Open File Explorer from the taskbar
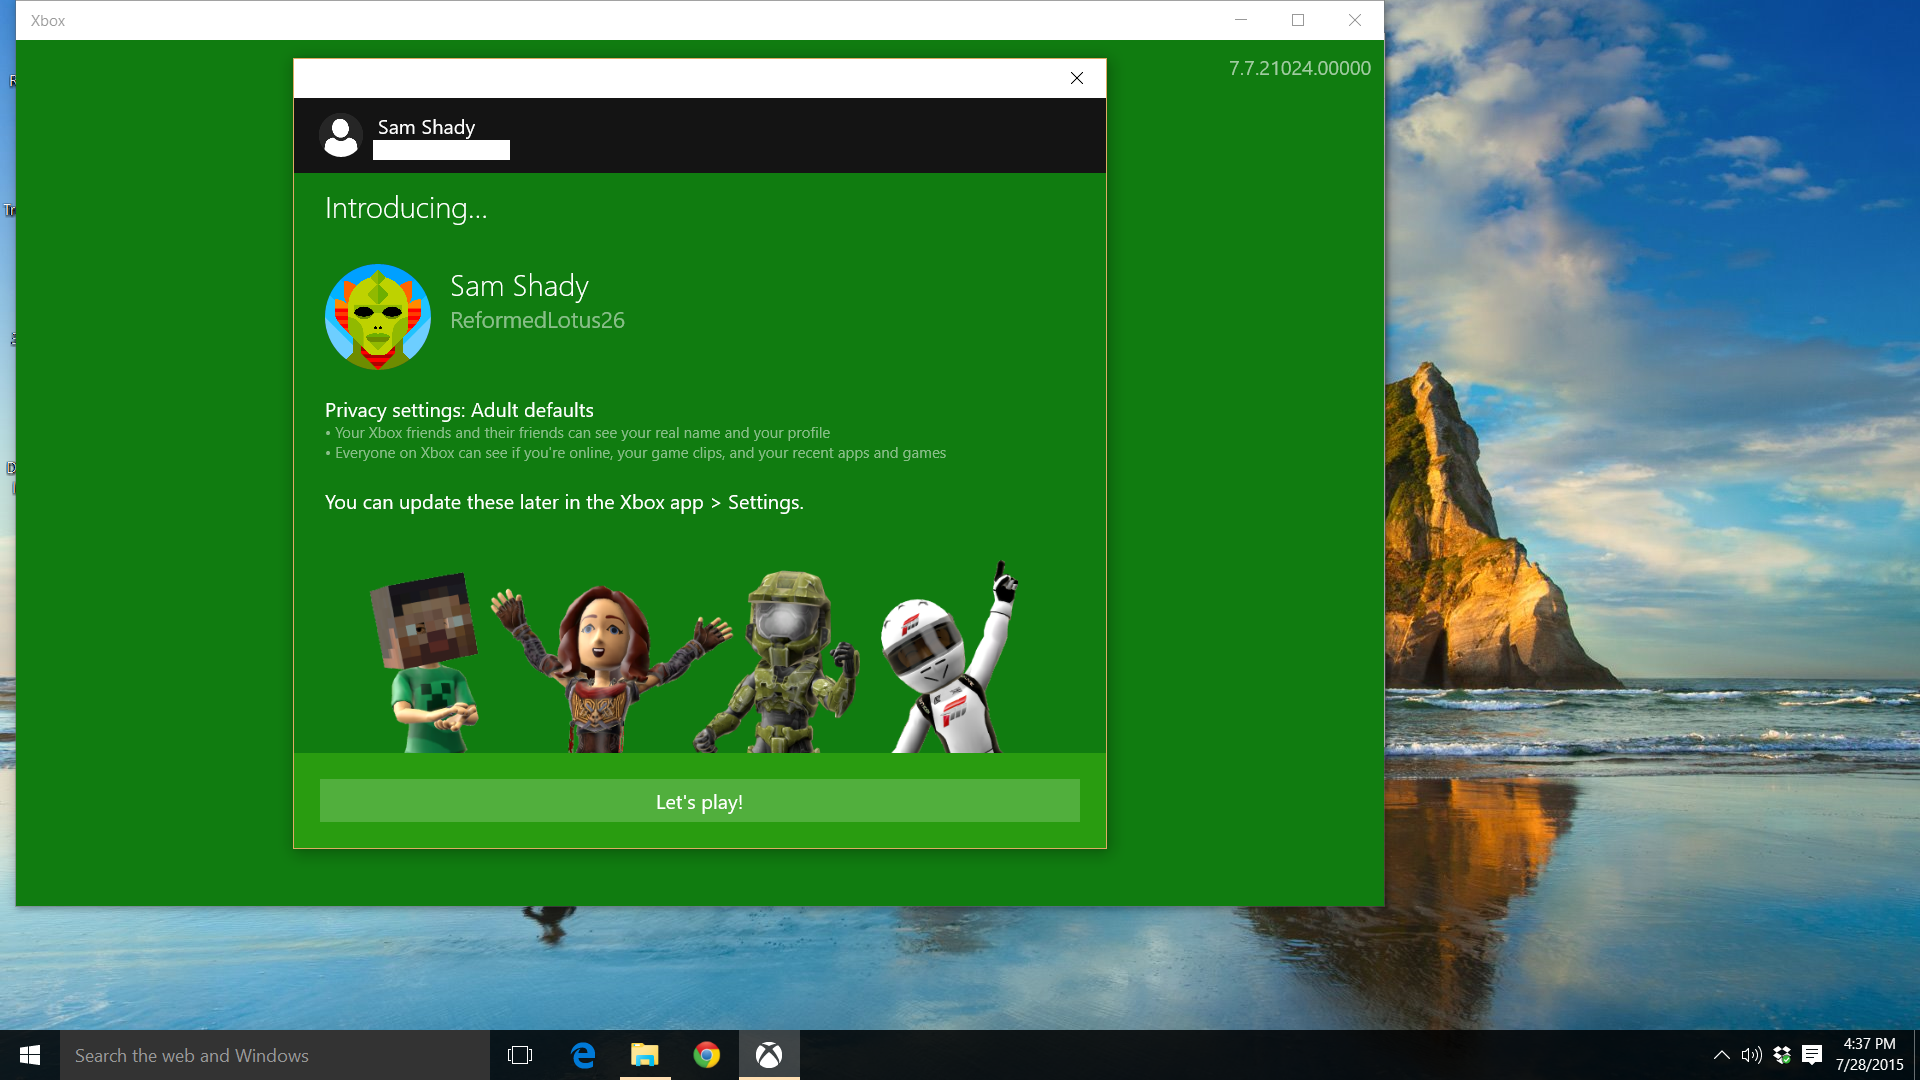 click(x=645, y=1055)
